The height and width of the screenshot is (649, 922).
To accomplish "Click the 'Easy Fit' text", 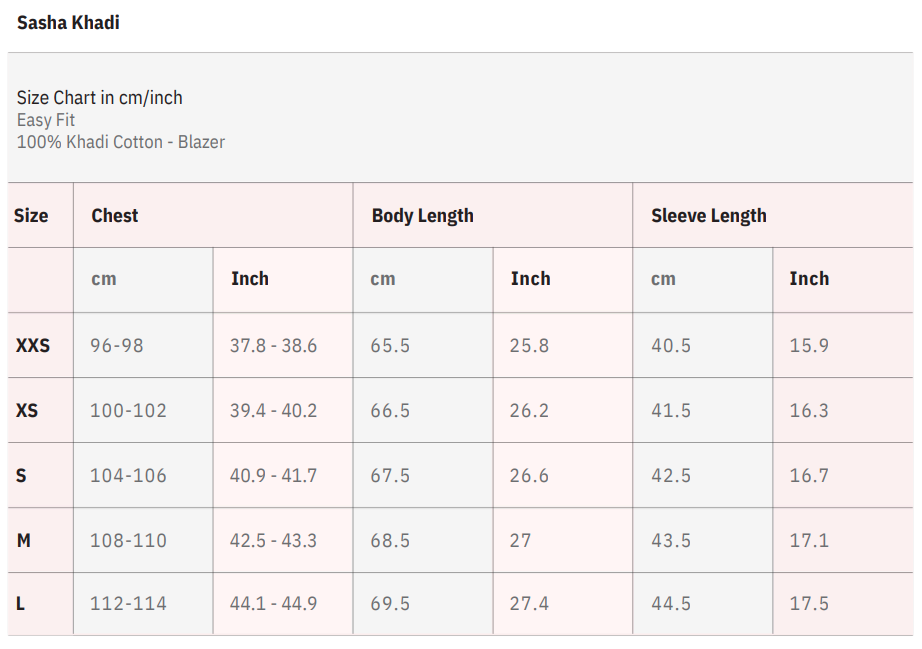I will [46, 120].
